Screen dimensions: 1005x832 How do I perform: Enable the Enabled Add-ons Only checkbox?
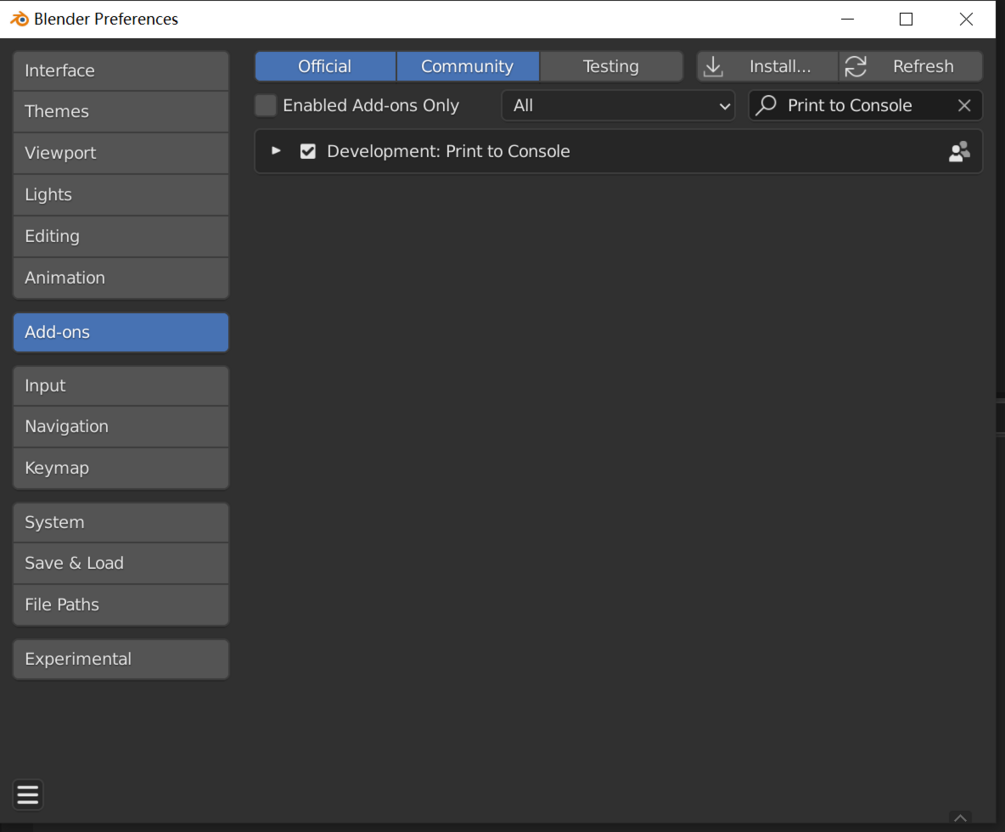tap(265, 105)
